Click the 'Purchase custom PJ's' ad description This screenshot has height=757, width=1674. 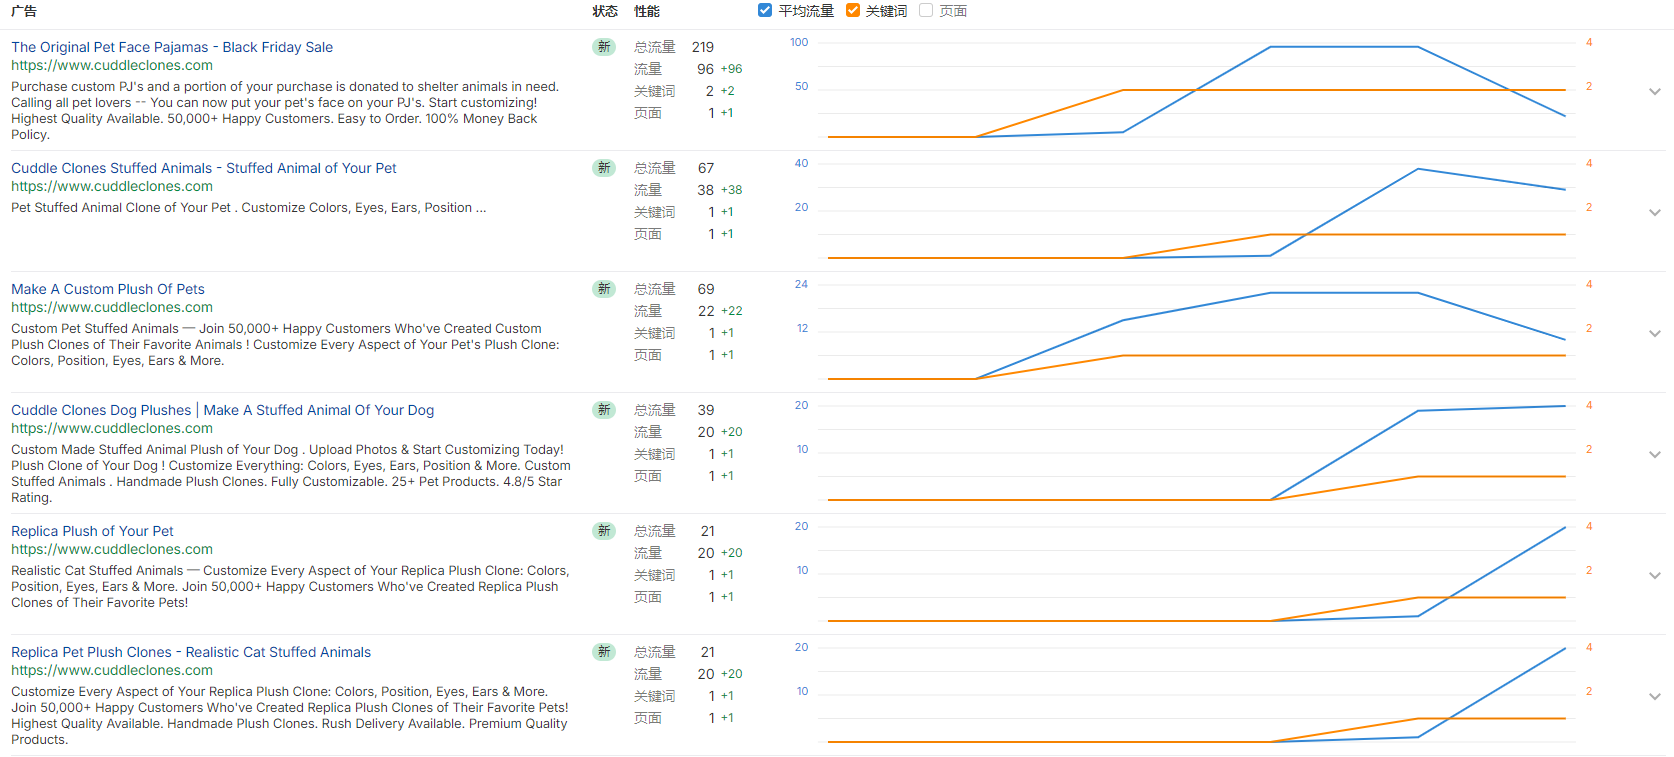coord(285,111)
